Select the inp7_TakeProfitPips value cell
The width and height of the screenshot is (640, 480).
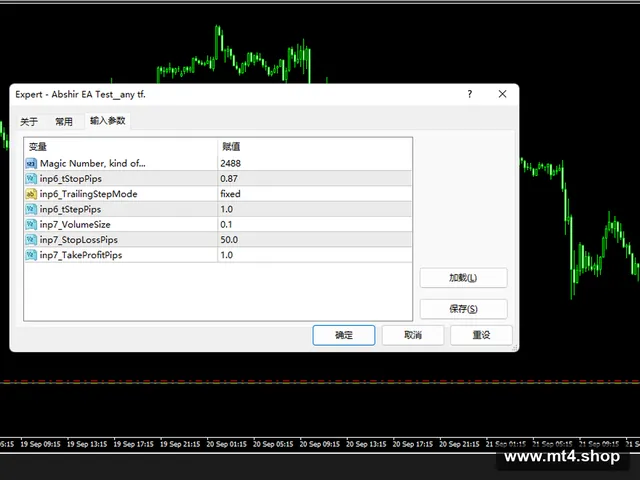click(314, 255)
